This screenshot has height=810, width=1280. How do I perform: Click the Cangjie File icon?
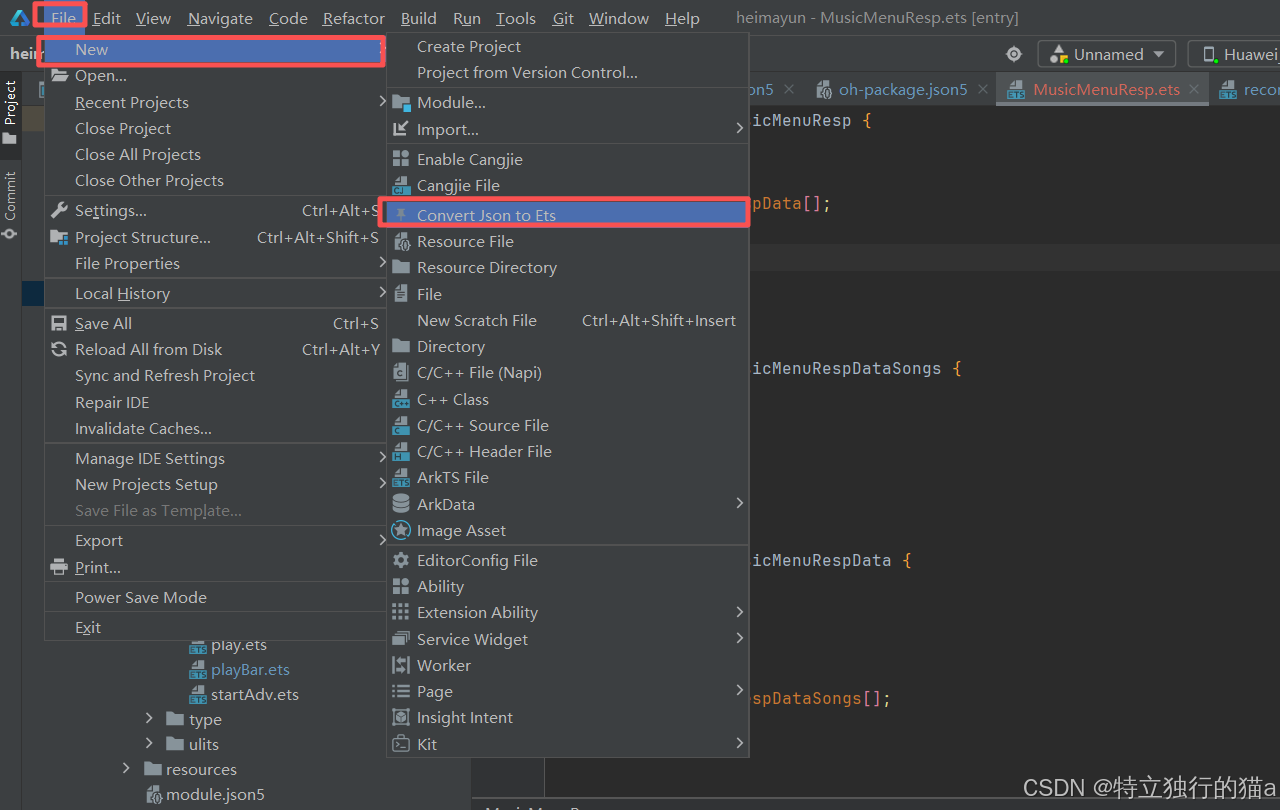click(x=401, y=185)
